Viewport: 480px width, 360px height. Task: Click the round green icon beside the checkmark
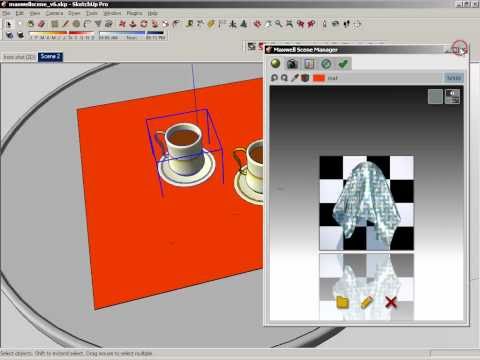[326, 63]
